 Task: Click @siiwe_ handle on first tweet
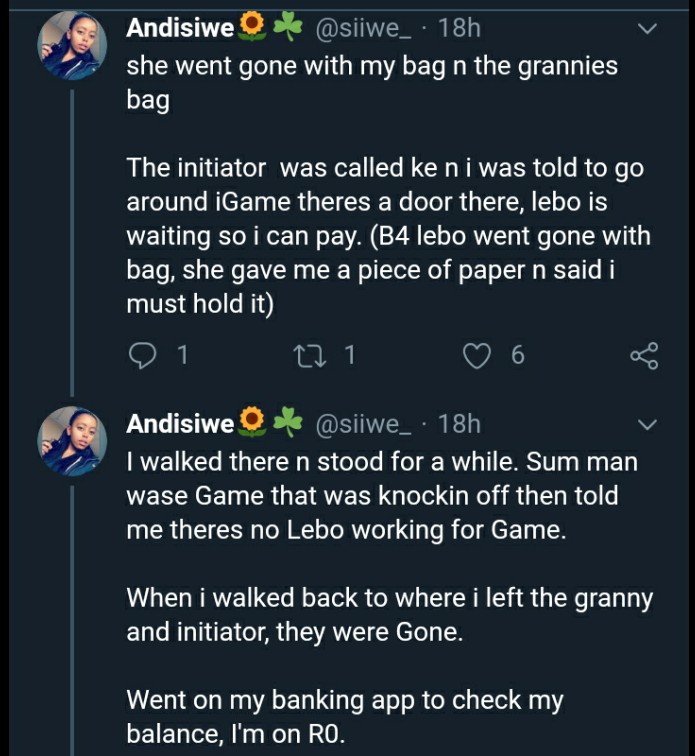[363, 28]
